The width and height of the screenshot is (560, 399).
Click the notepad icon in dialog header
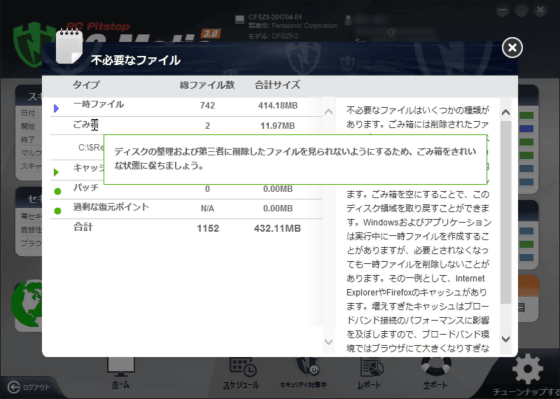pos(69,47)
